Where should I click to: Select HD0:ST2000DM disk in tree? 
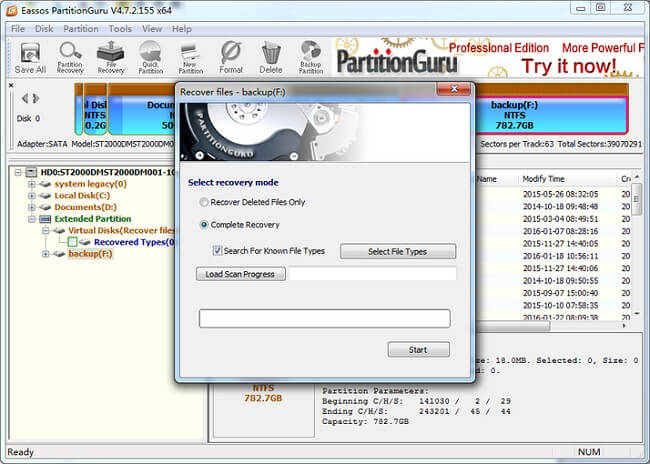pos(107,172)
